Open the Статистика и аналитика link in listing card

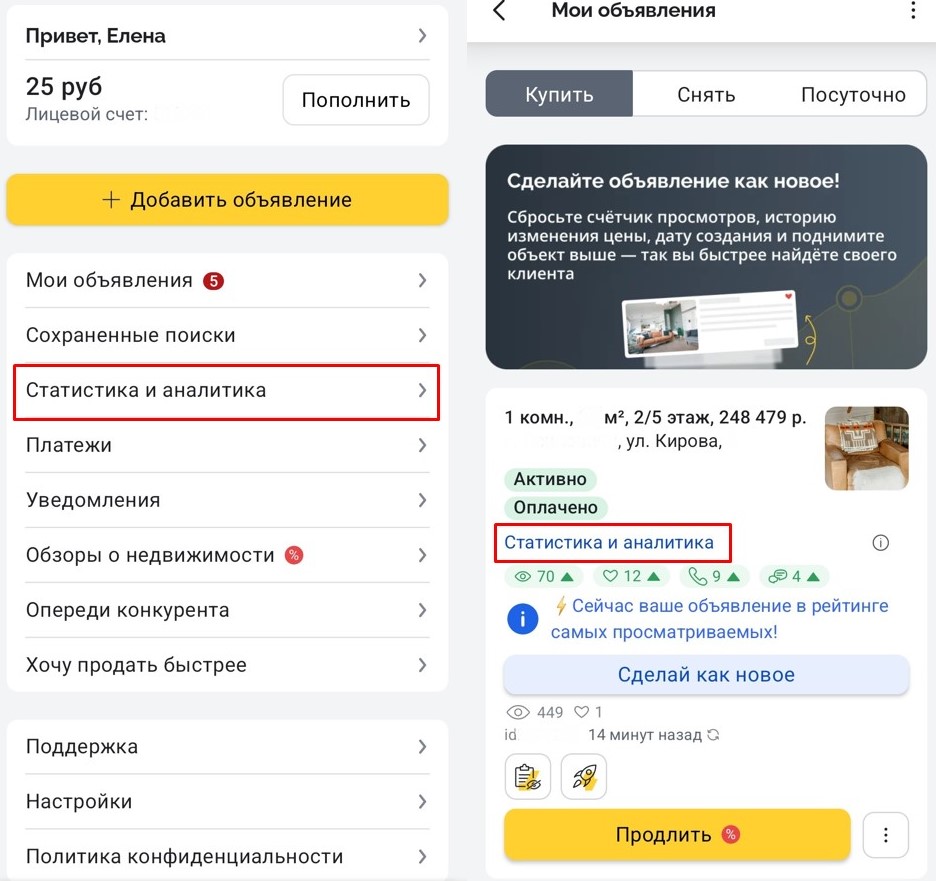click(x=609, y=543)
